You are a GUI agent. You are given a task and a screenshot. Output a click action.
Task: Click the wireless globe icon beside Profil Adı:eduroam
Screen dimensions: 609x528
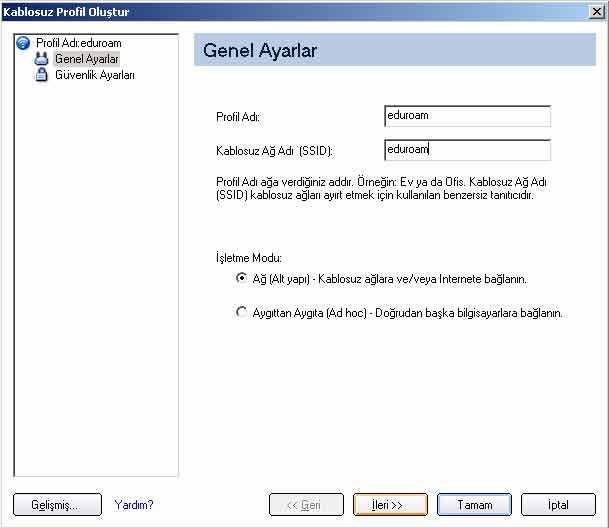(23, 43)
